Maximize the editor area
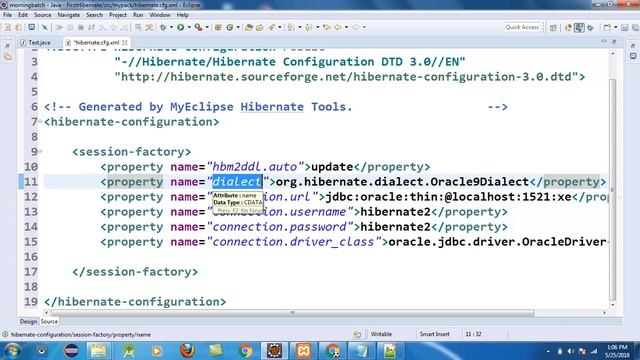The width and height of the screenshot is (640, 360). pyautogui.click(x=614, y=42)
